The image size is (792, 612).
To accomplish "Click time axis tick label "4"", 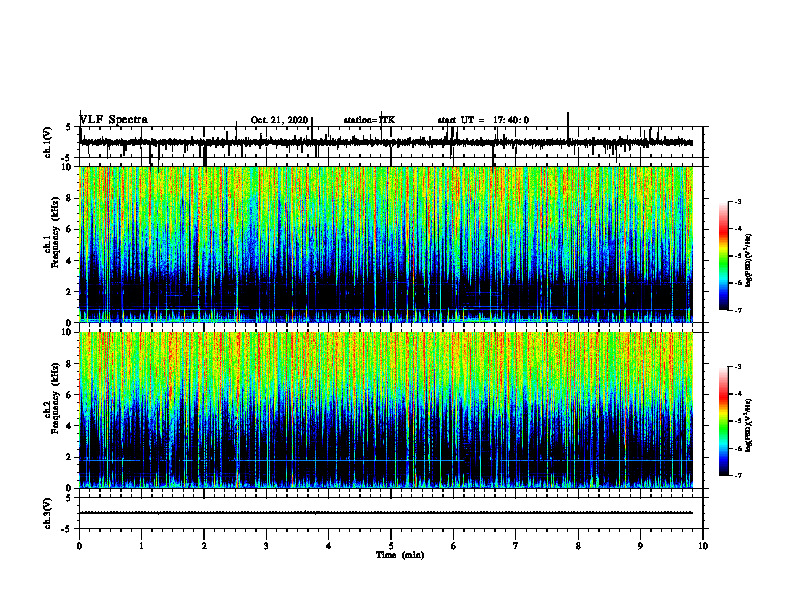I will 329,546.
